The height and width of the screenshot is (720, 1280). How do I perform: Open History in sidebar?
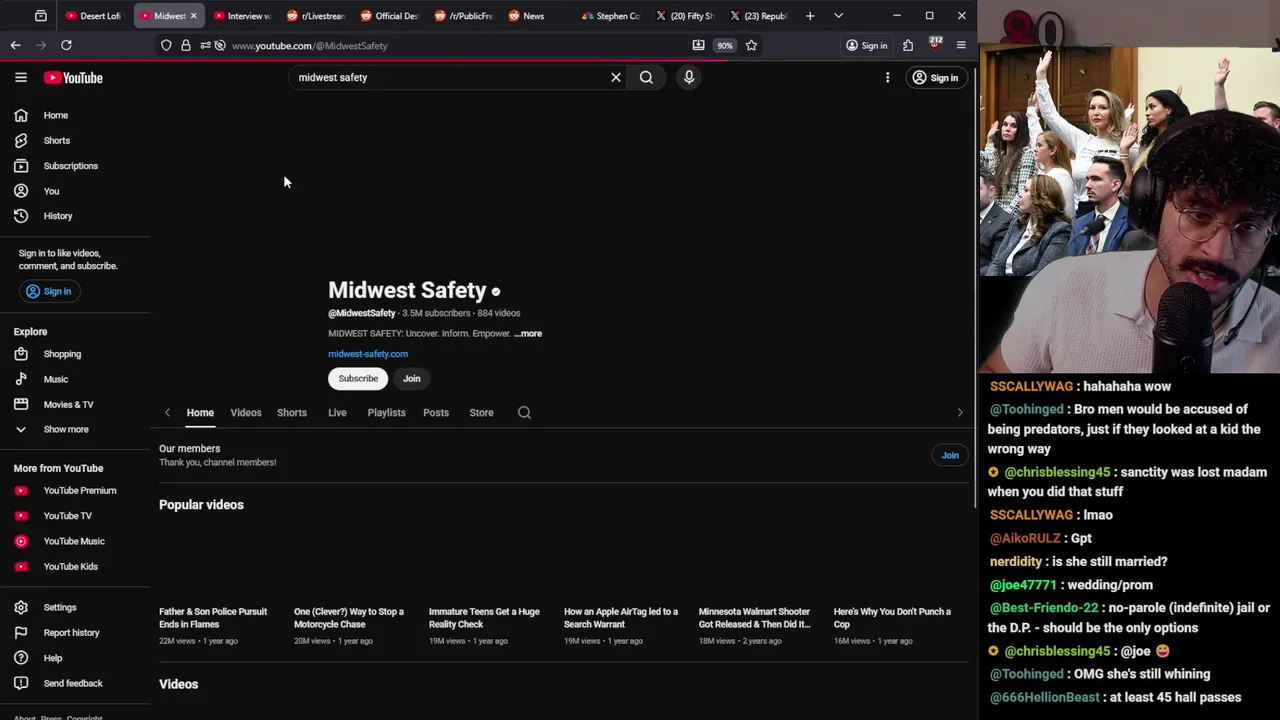pos(57,216)
